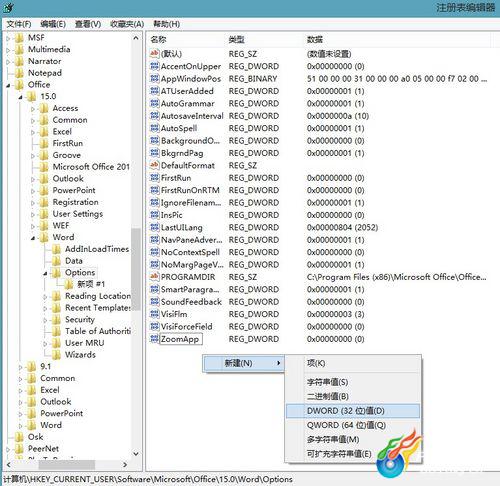
Task: Click the (默认) string value icon
Action: 154,53
